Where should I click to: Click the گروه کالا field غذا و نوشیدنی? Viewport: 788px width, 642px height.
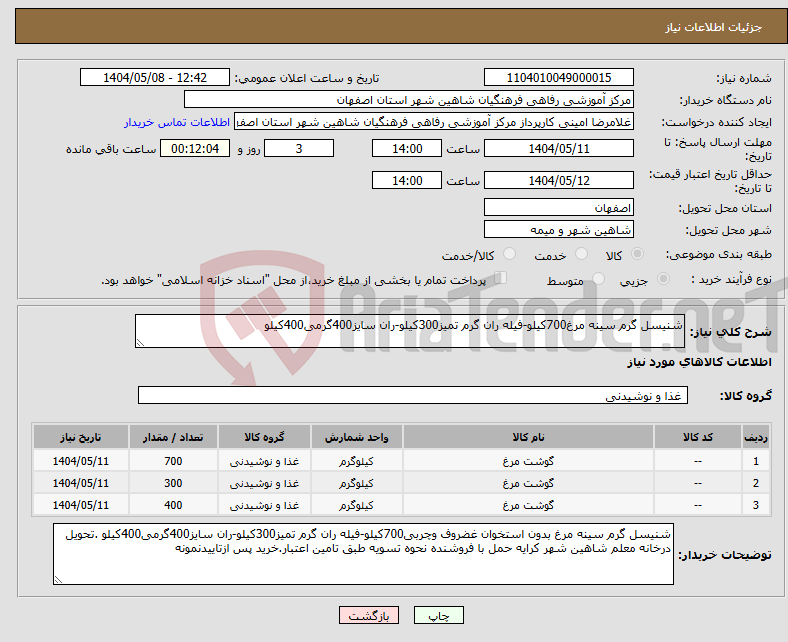(413, 395)
